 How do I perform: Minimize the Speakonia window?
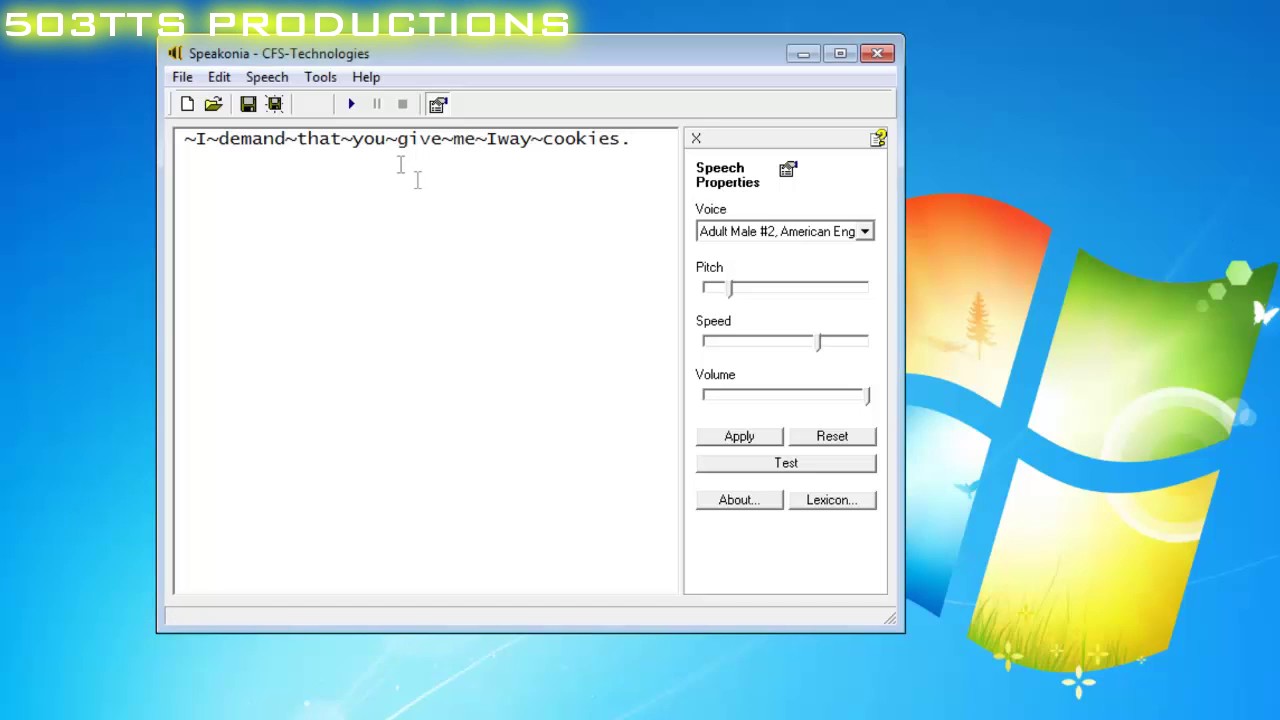pyautogui.click(x=803, y=53)
